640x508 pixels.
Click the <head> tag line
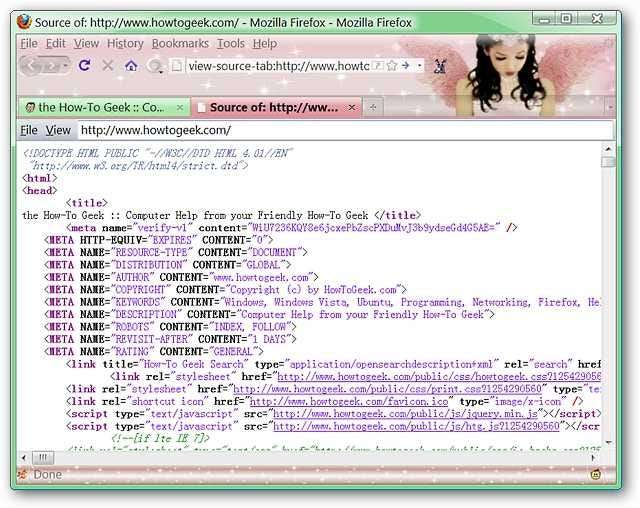(x=40, y=191)
